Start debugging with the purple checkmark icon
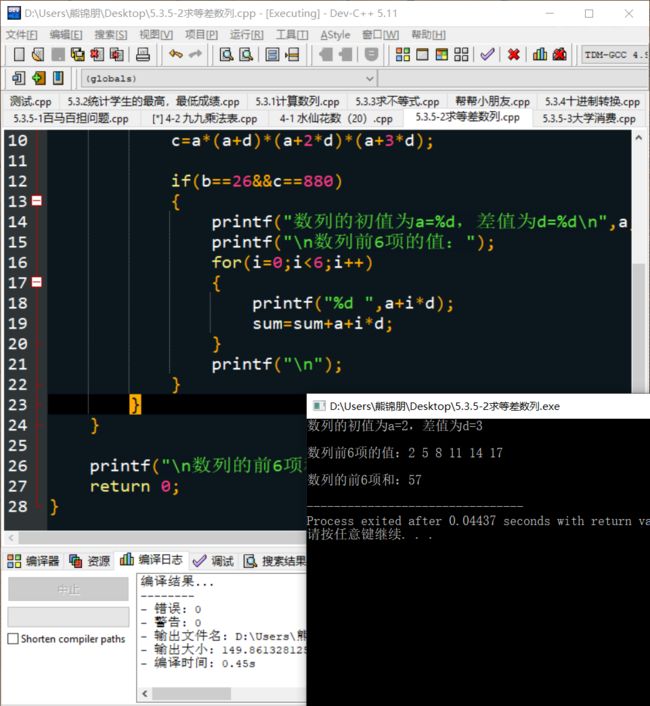 coord(487,55)
